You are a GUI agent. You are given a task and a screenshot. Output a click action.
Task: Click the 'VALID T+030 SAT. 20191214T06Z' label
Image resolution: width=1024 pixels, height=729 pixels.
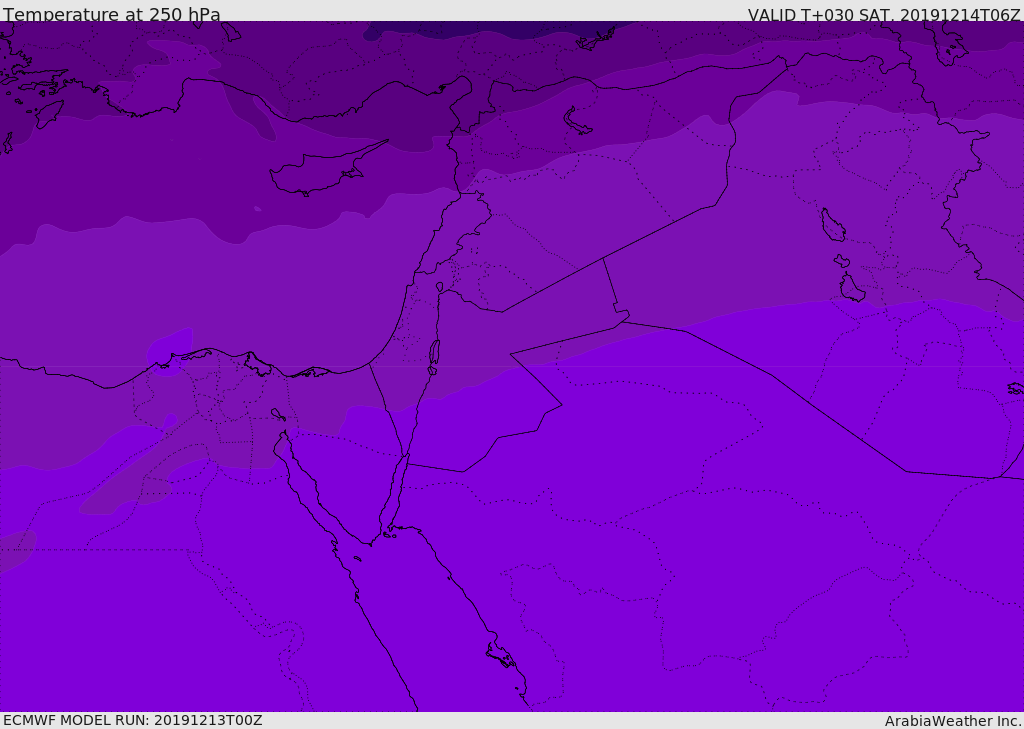coord(884,15)
